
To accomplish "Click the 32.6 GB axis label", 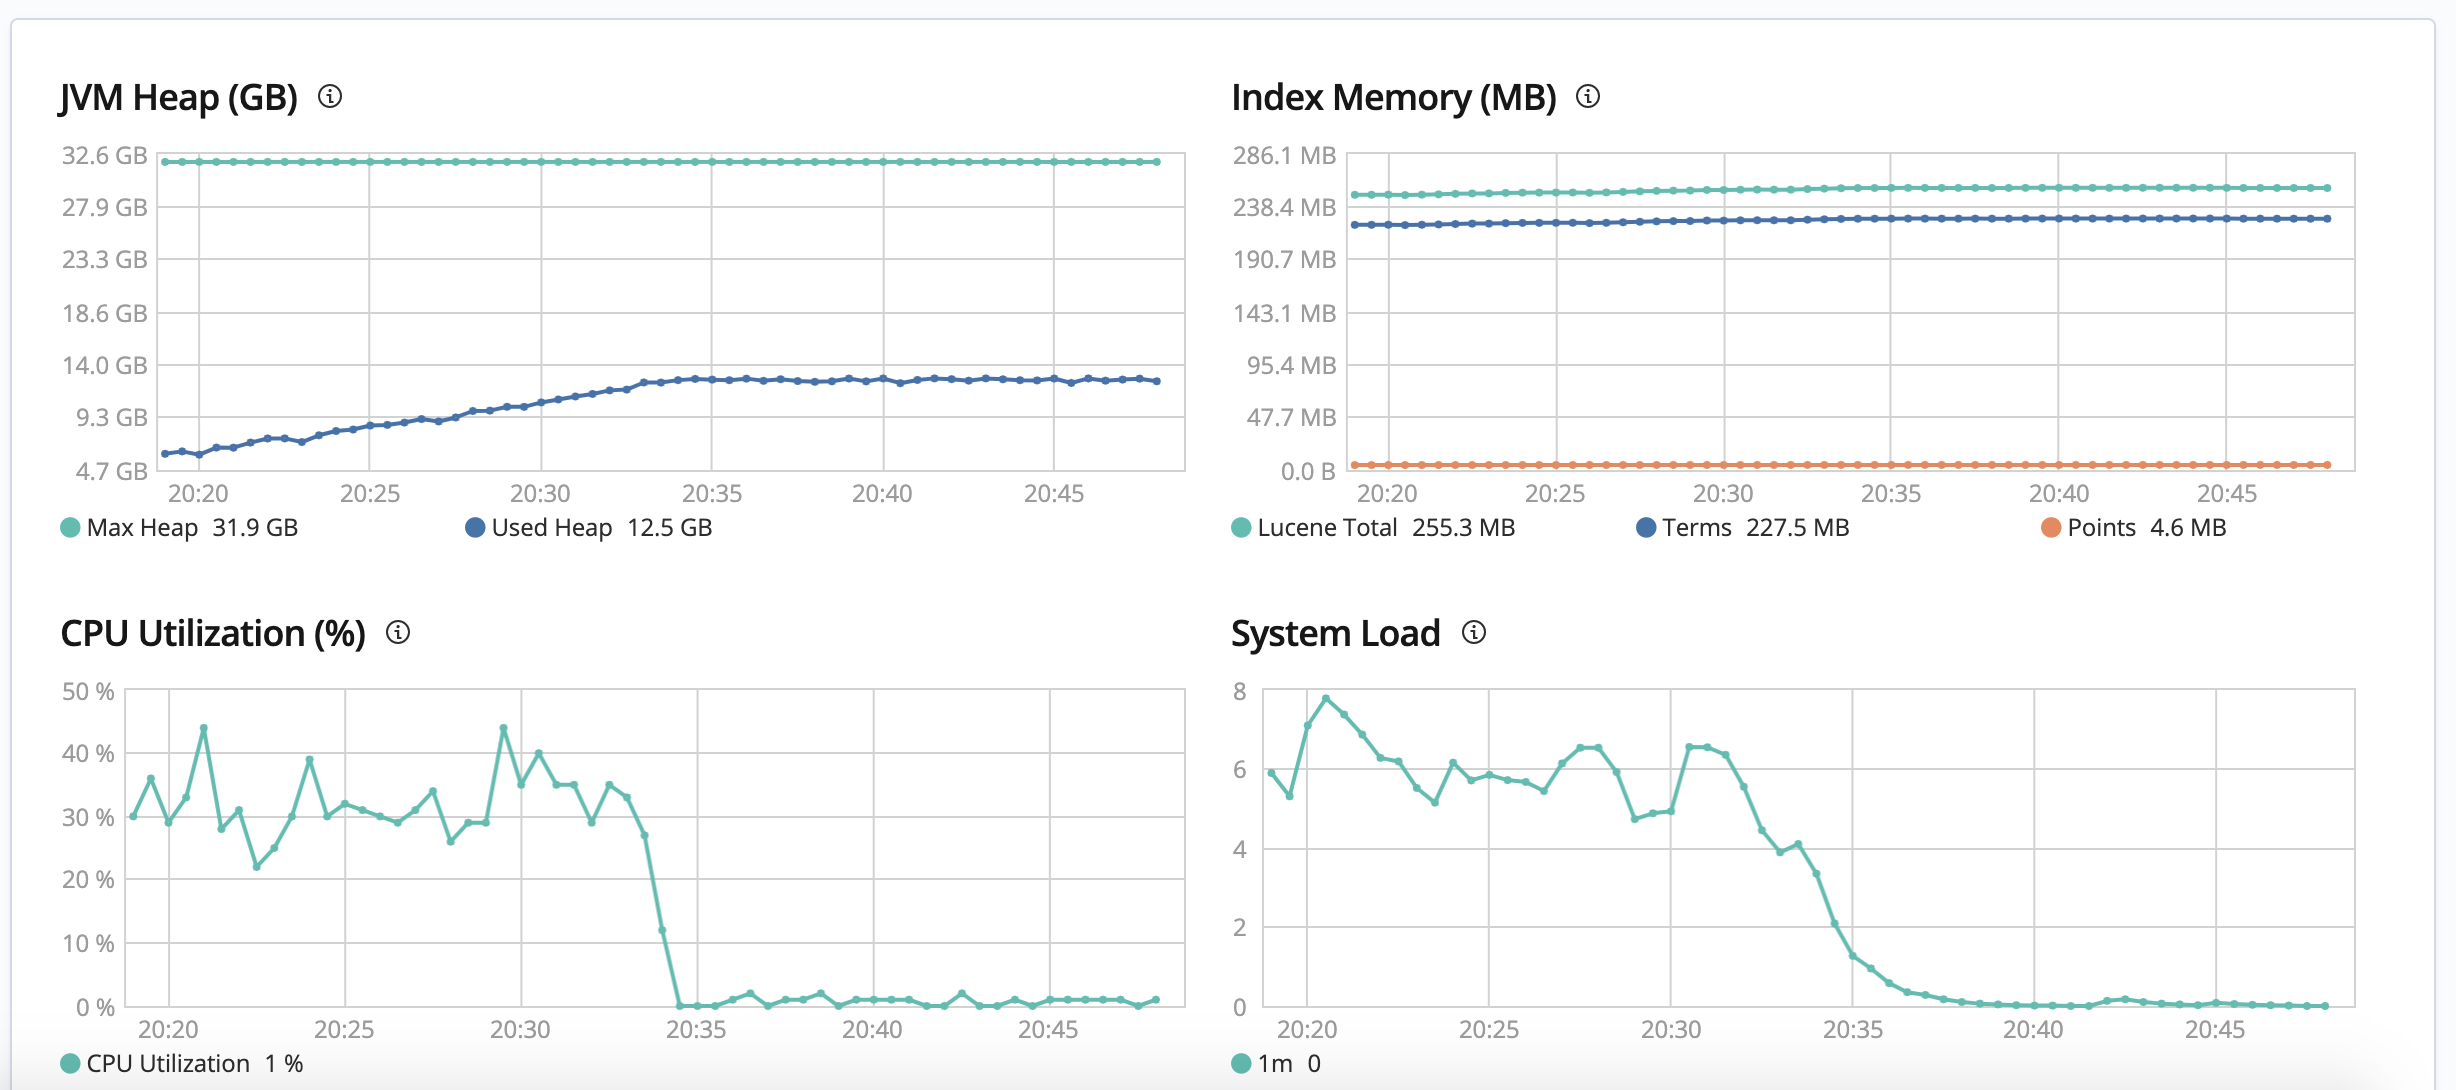I will click(x=104, y=156).
